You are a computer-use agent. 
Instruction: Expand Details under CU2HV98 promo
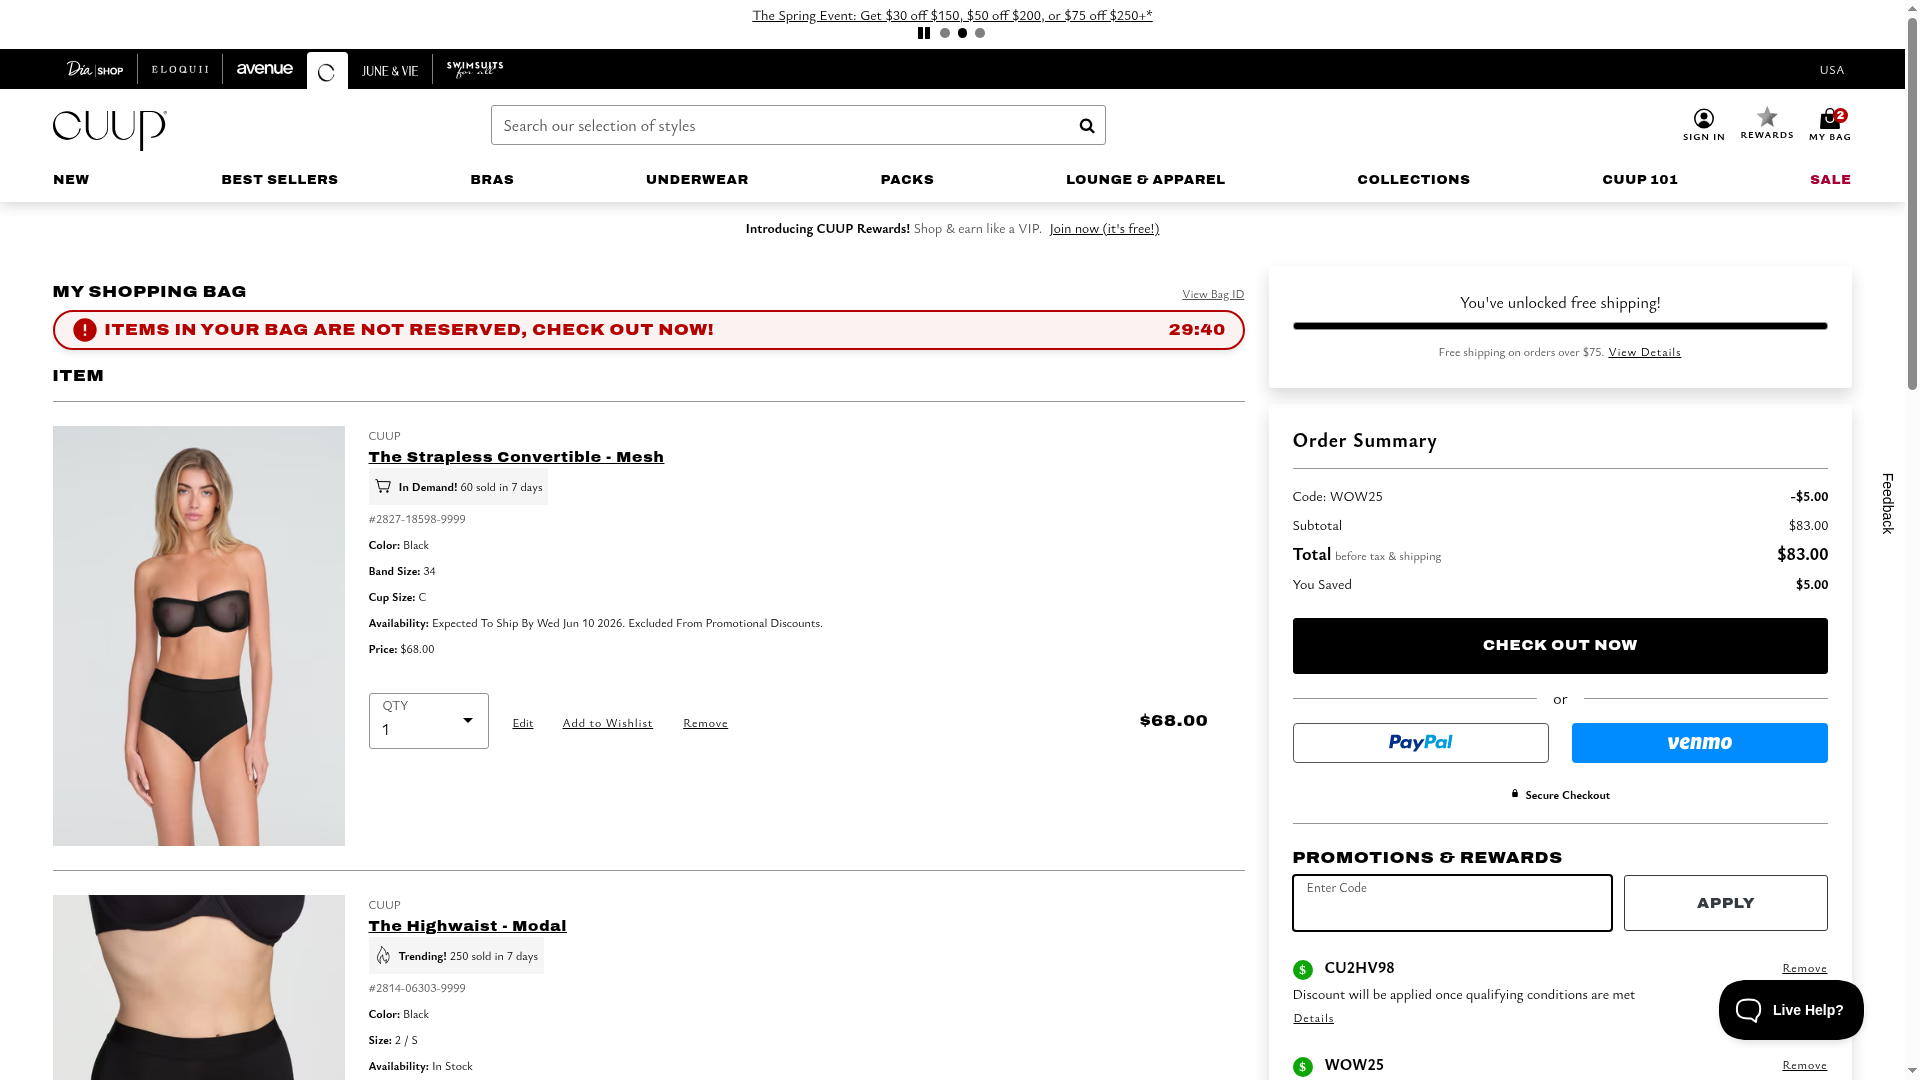(x=1313, y=1018)
